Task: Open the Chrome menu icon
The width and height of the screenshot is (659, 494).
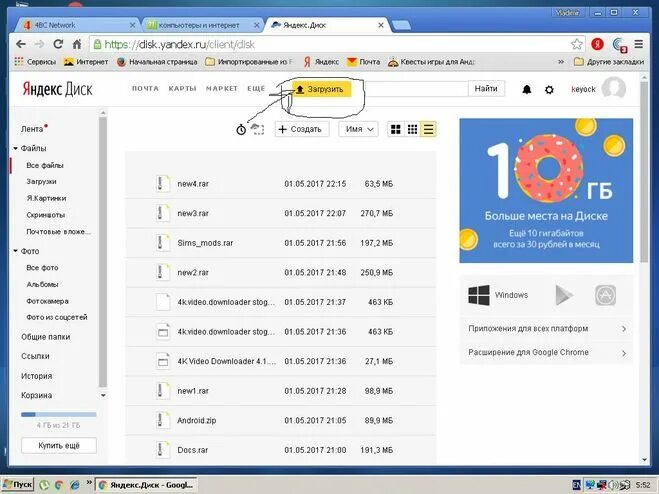Action: click(639, 44)
